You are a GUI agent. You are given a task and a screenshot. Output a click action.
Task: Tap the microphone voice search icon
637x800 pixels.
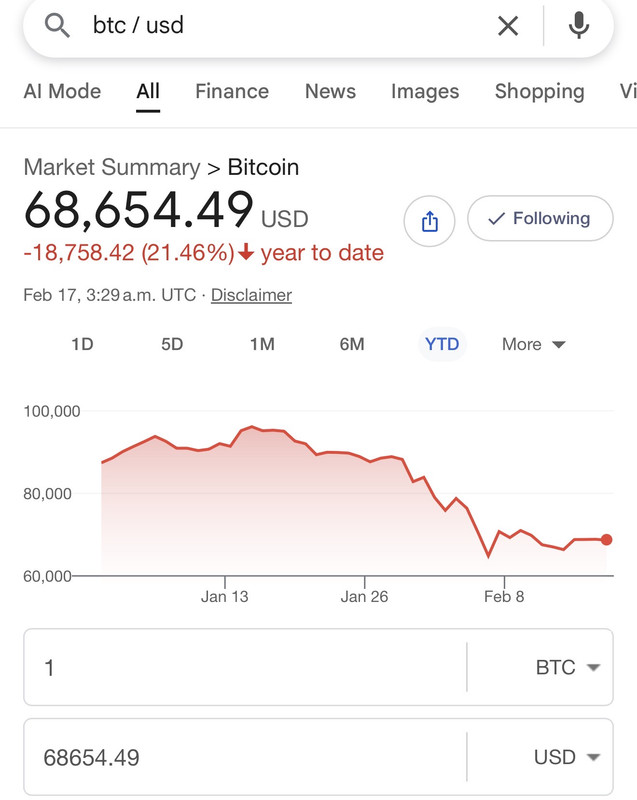[x=579, y=26]
